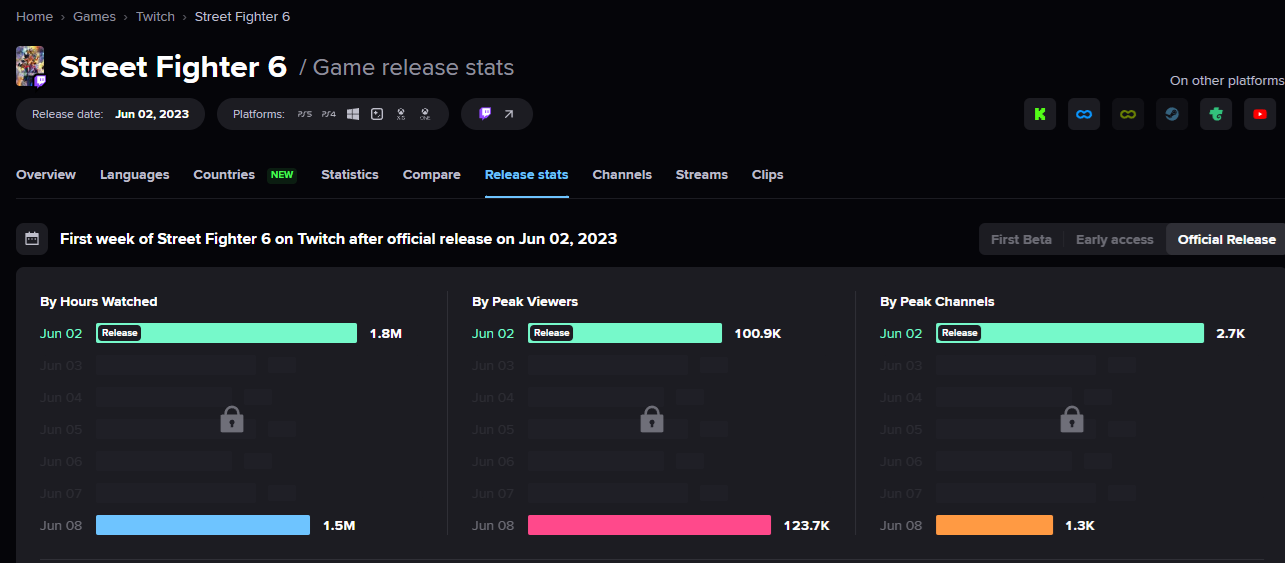The width and height of the screenshot is (1285, 563).
Task: Click the PS4 platform icon
Action: click(329, 114)
